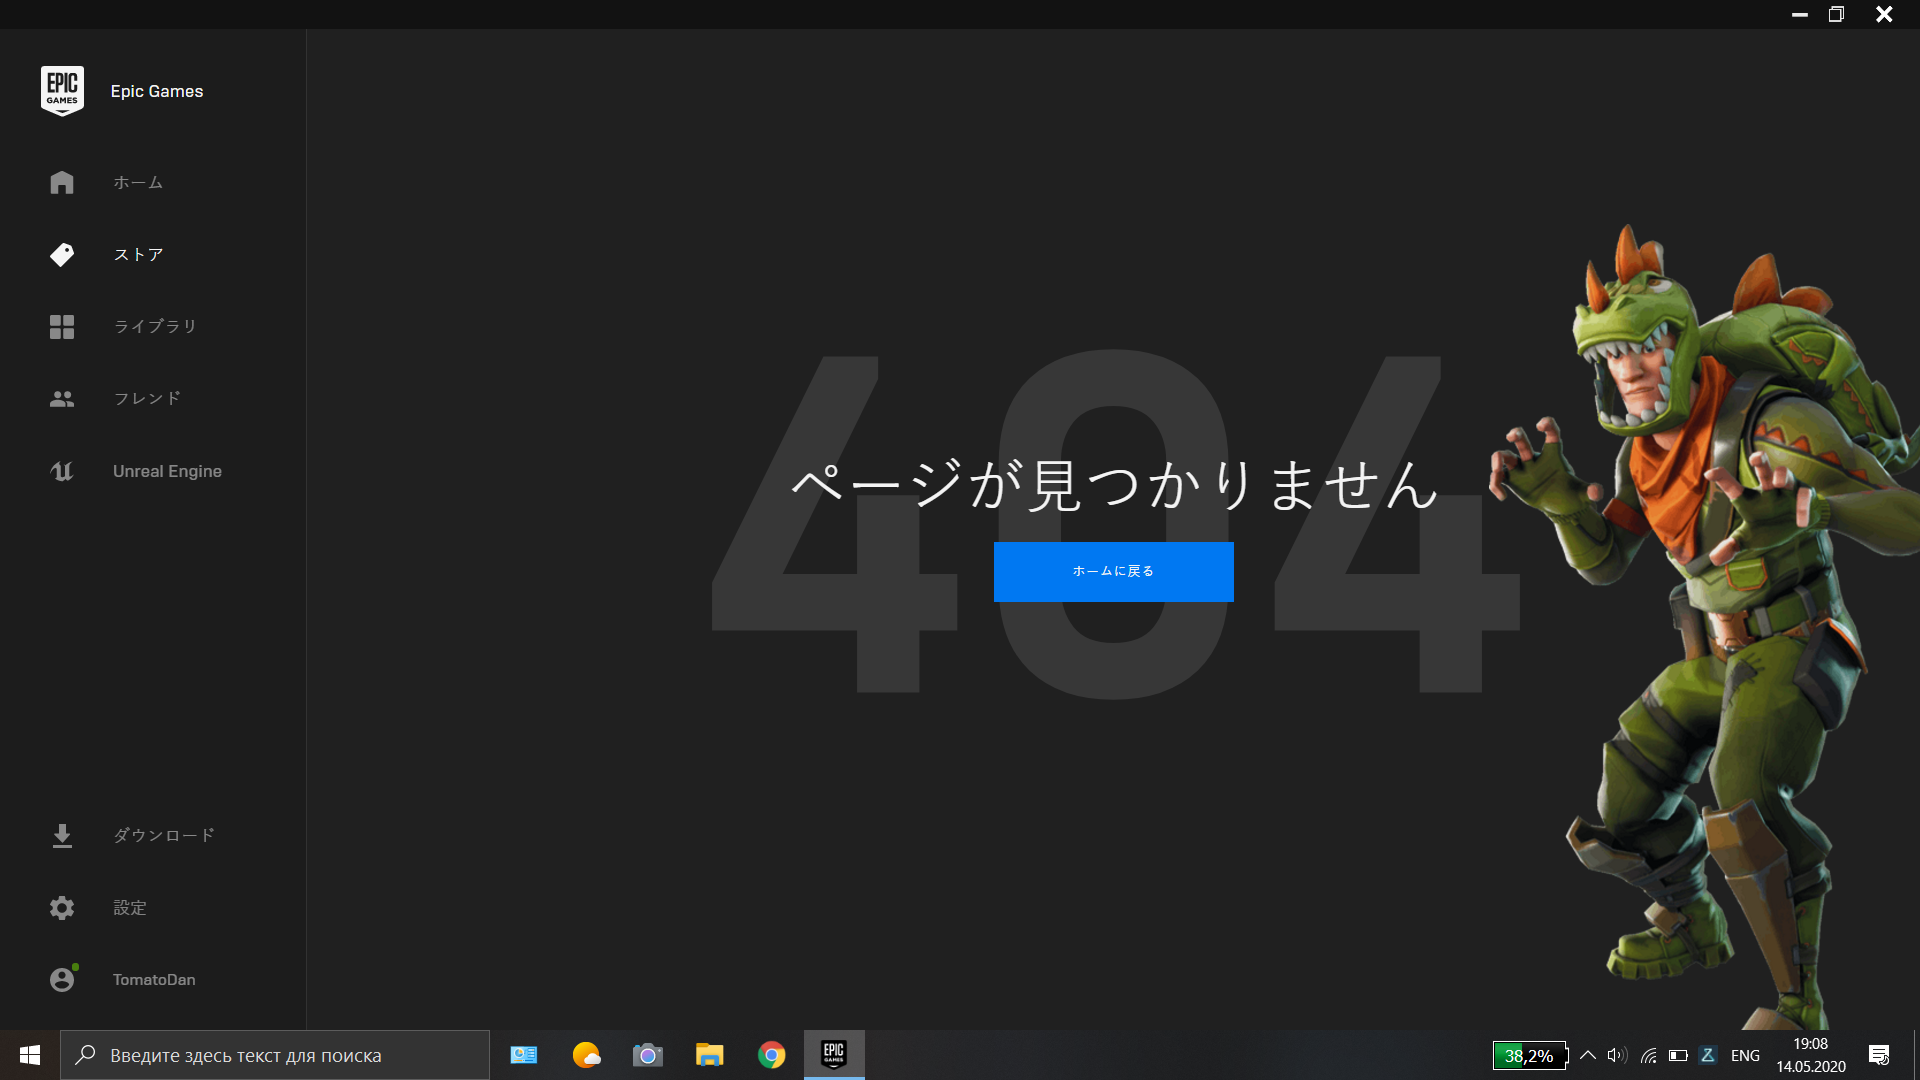
Task: Open the ダウンロード menu label
Action: click(164, 835)
